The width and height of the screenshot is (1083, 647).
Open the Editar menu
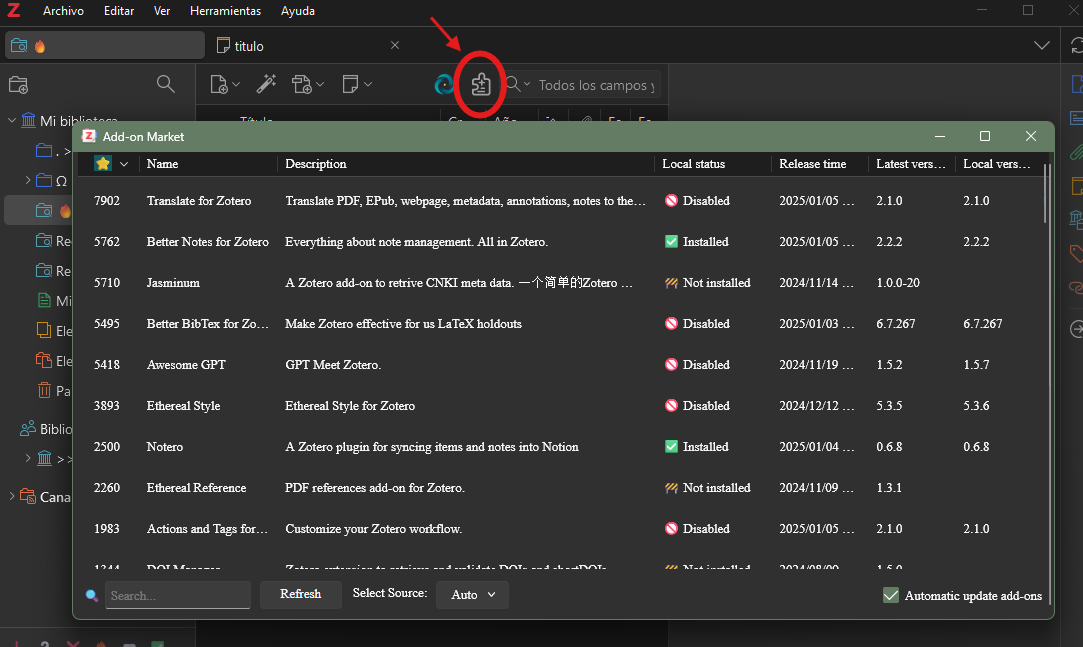click(119, 11)
